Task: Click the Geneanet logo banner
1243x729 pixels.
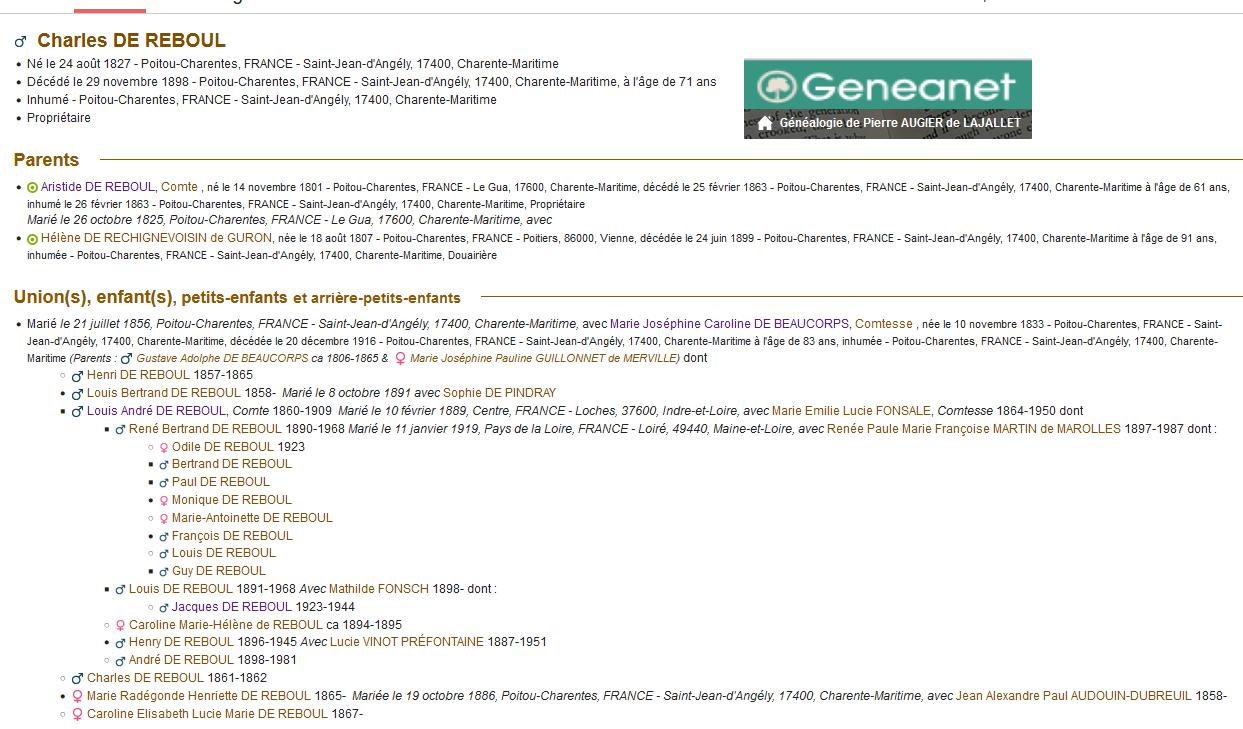Action: [x=887, y=98]
